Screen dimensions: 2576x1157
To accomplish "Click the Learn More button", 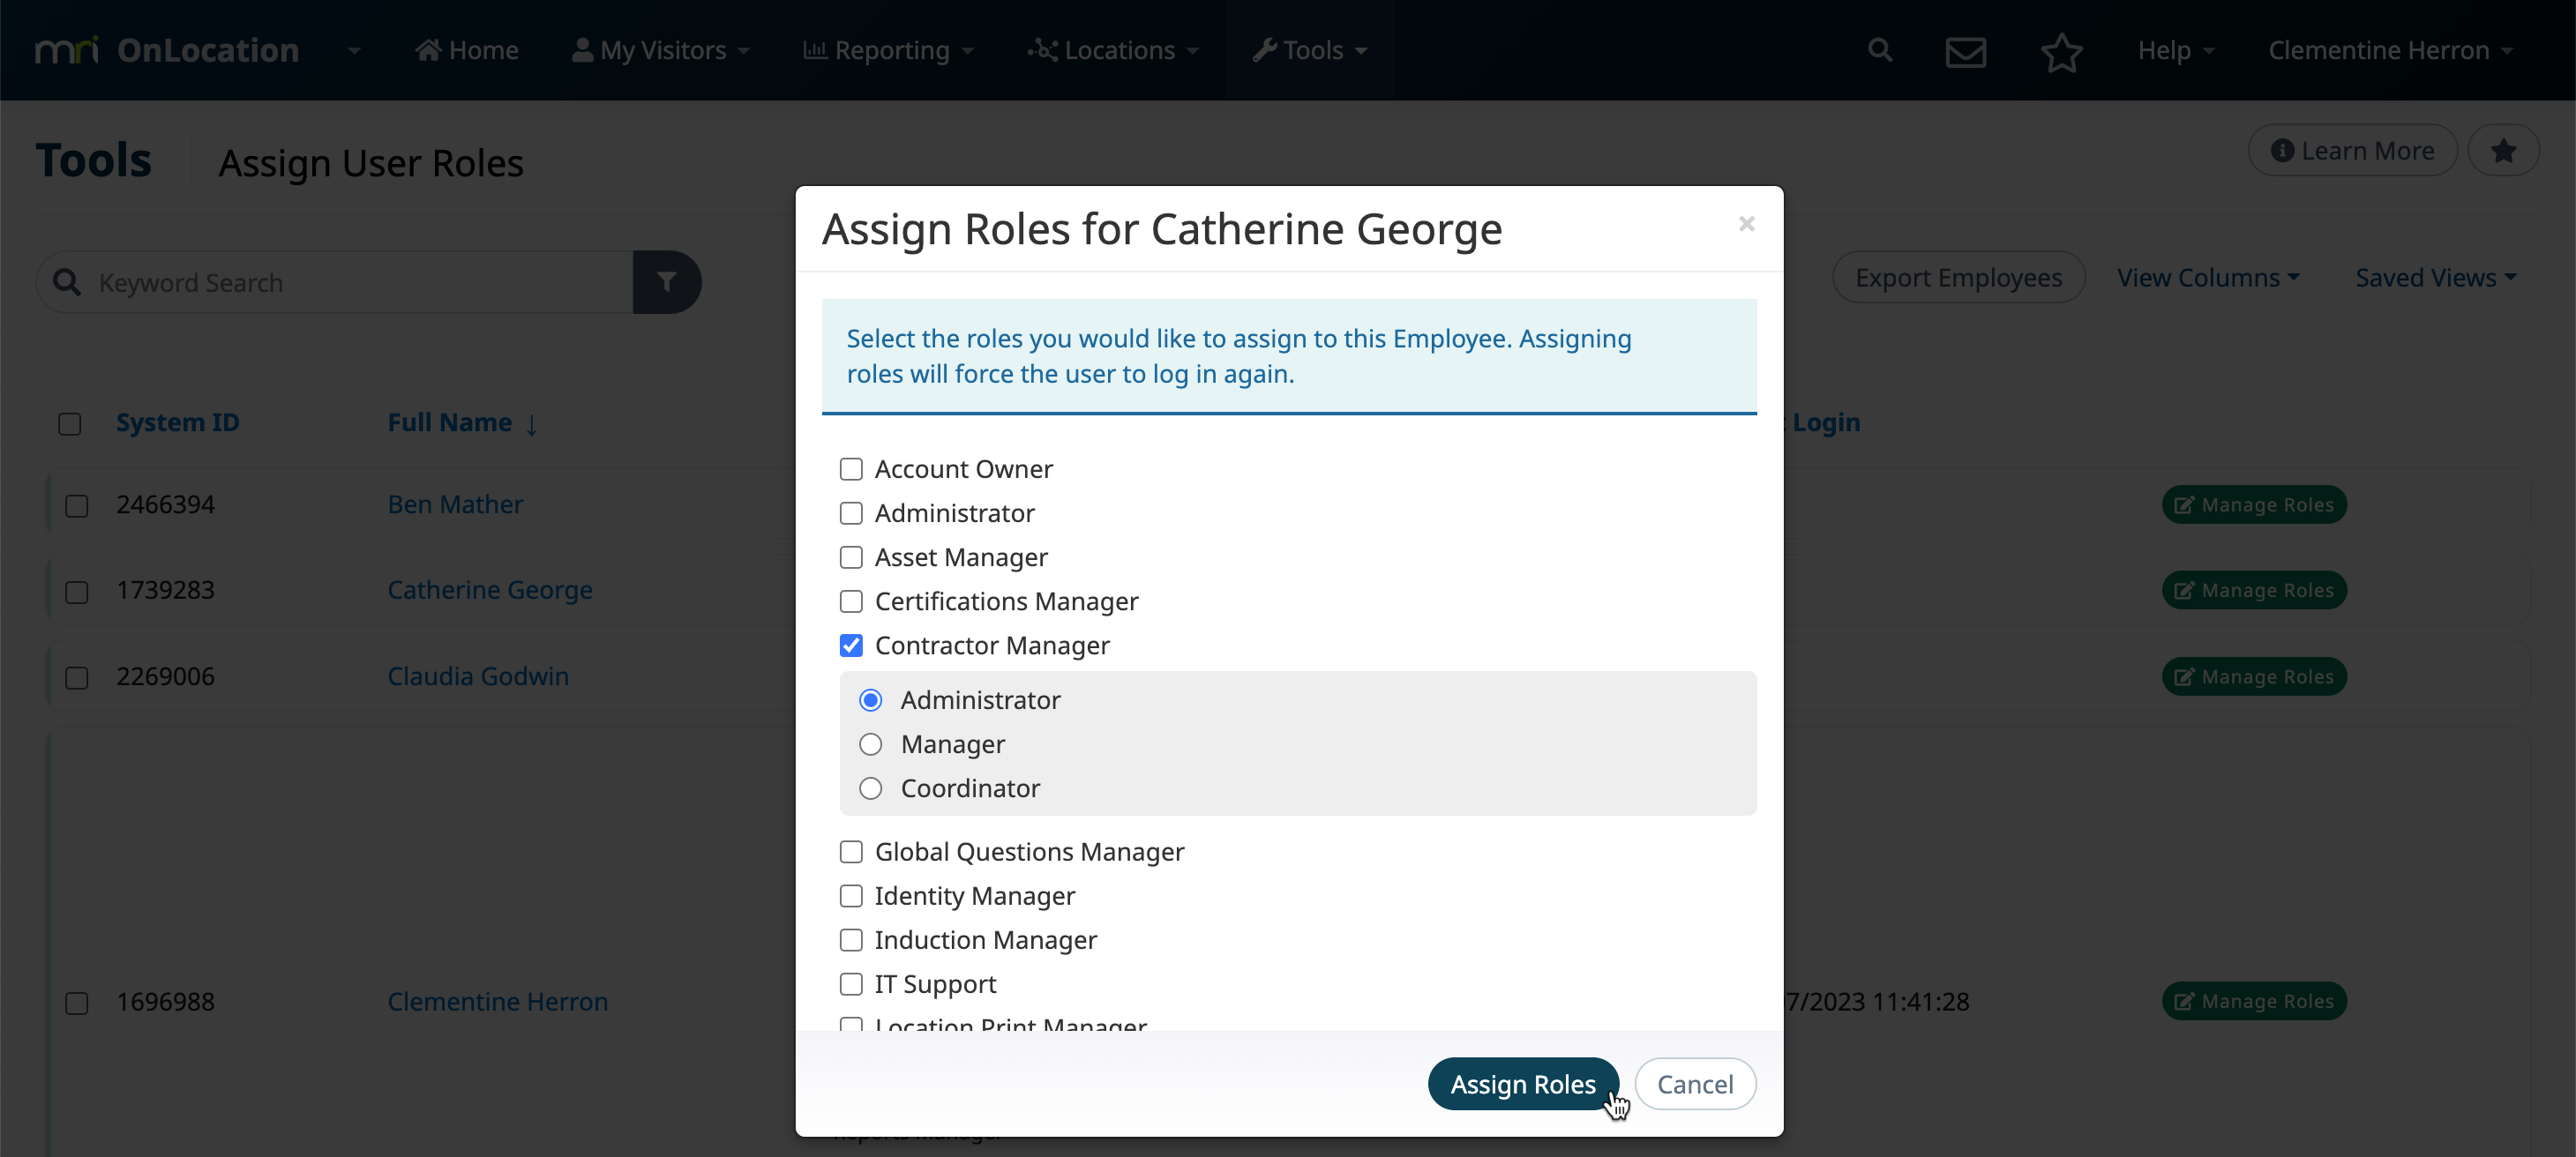I will coord(2353,150).
